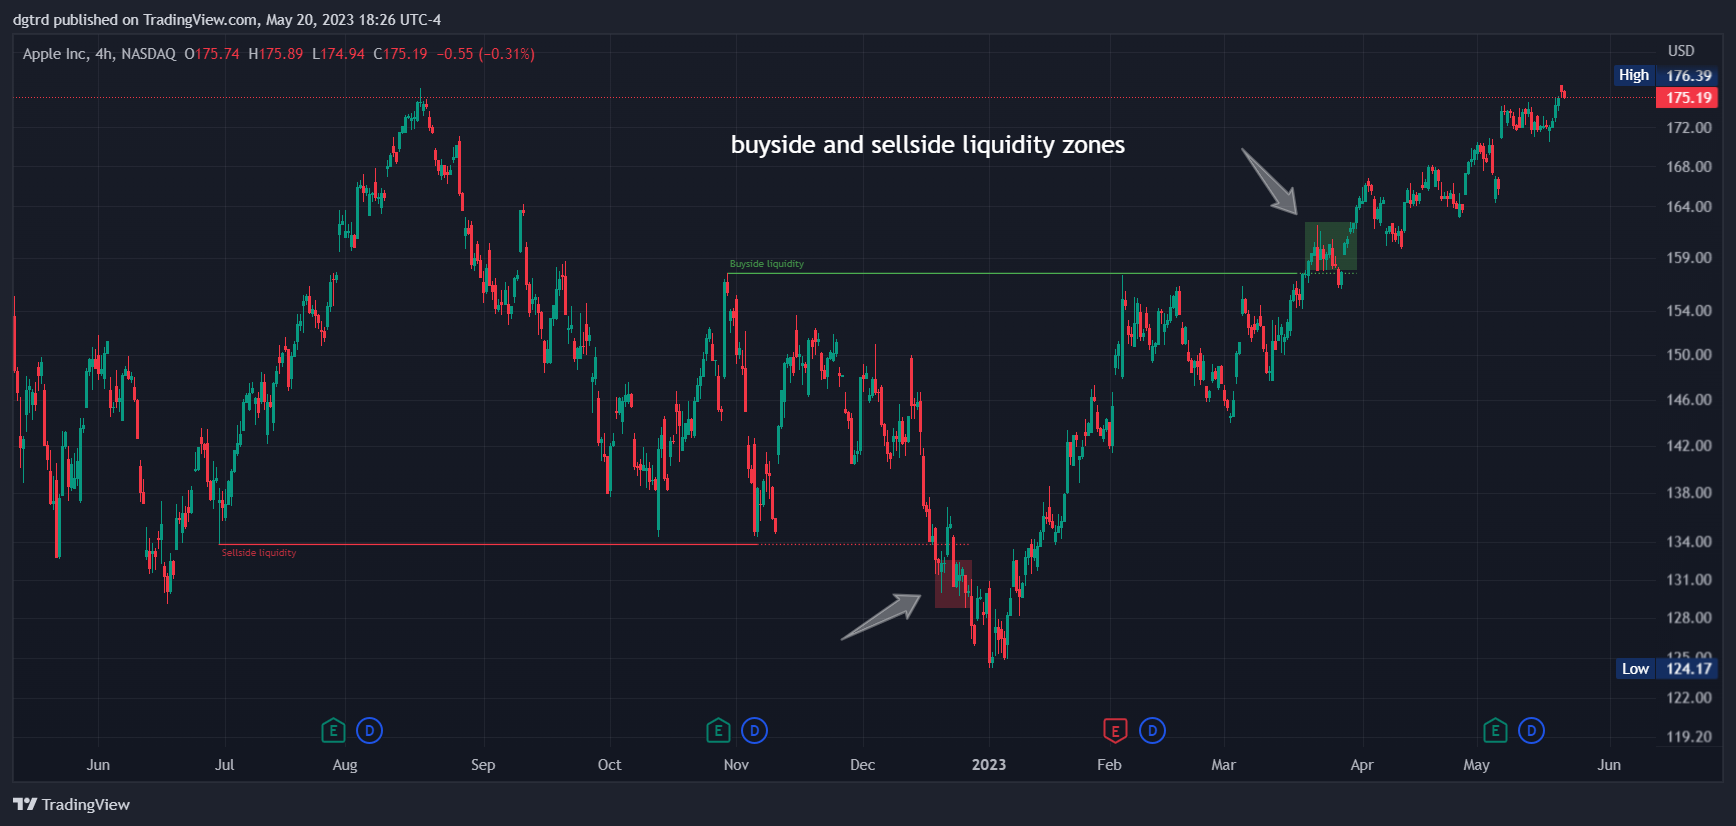Select the Buyside liquidity label
The width and height of the screenshot is (1736, 826).
click(x=767, y=264)
